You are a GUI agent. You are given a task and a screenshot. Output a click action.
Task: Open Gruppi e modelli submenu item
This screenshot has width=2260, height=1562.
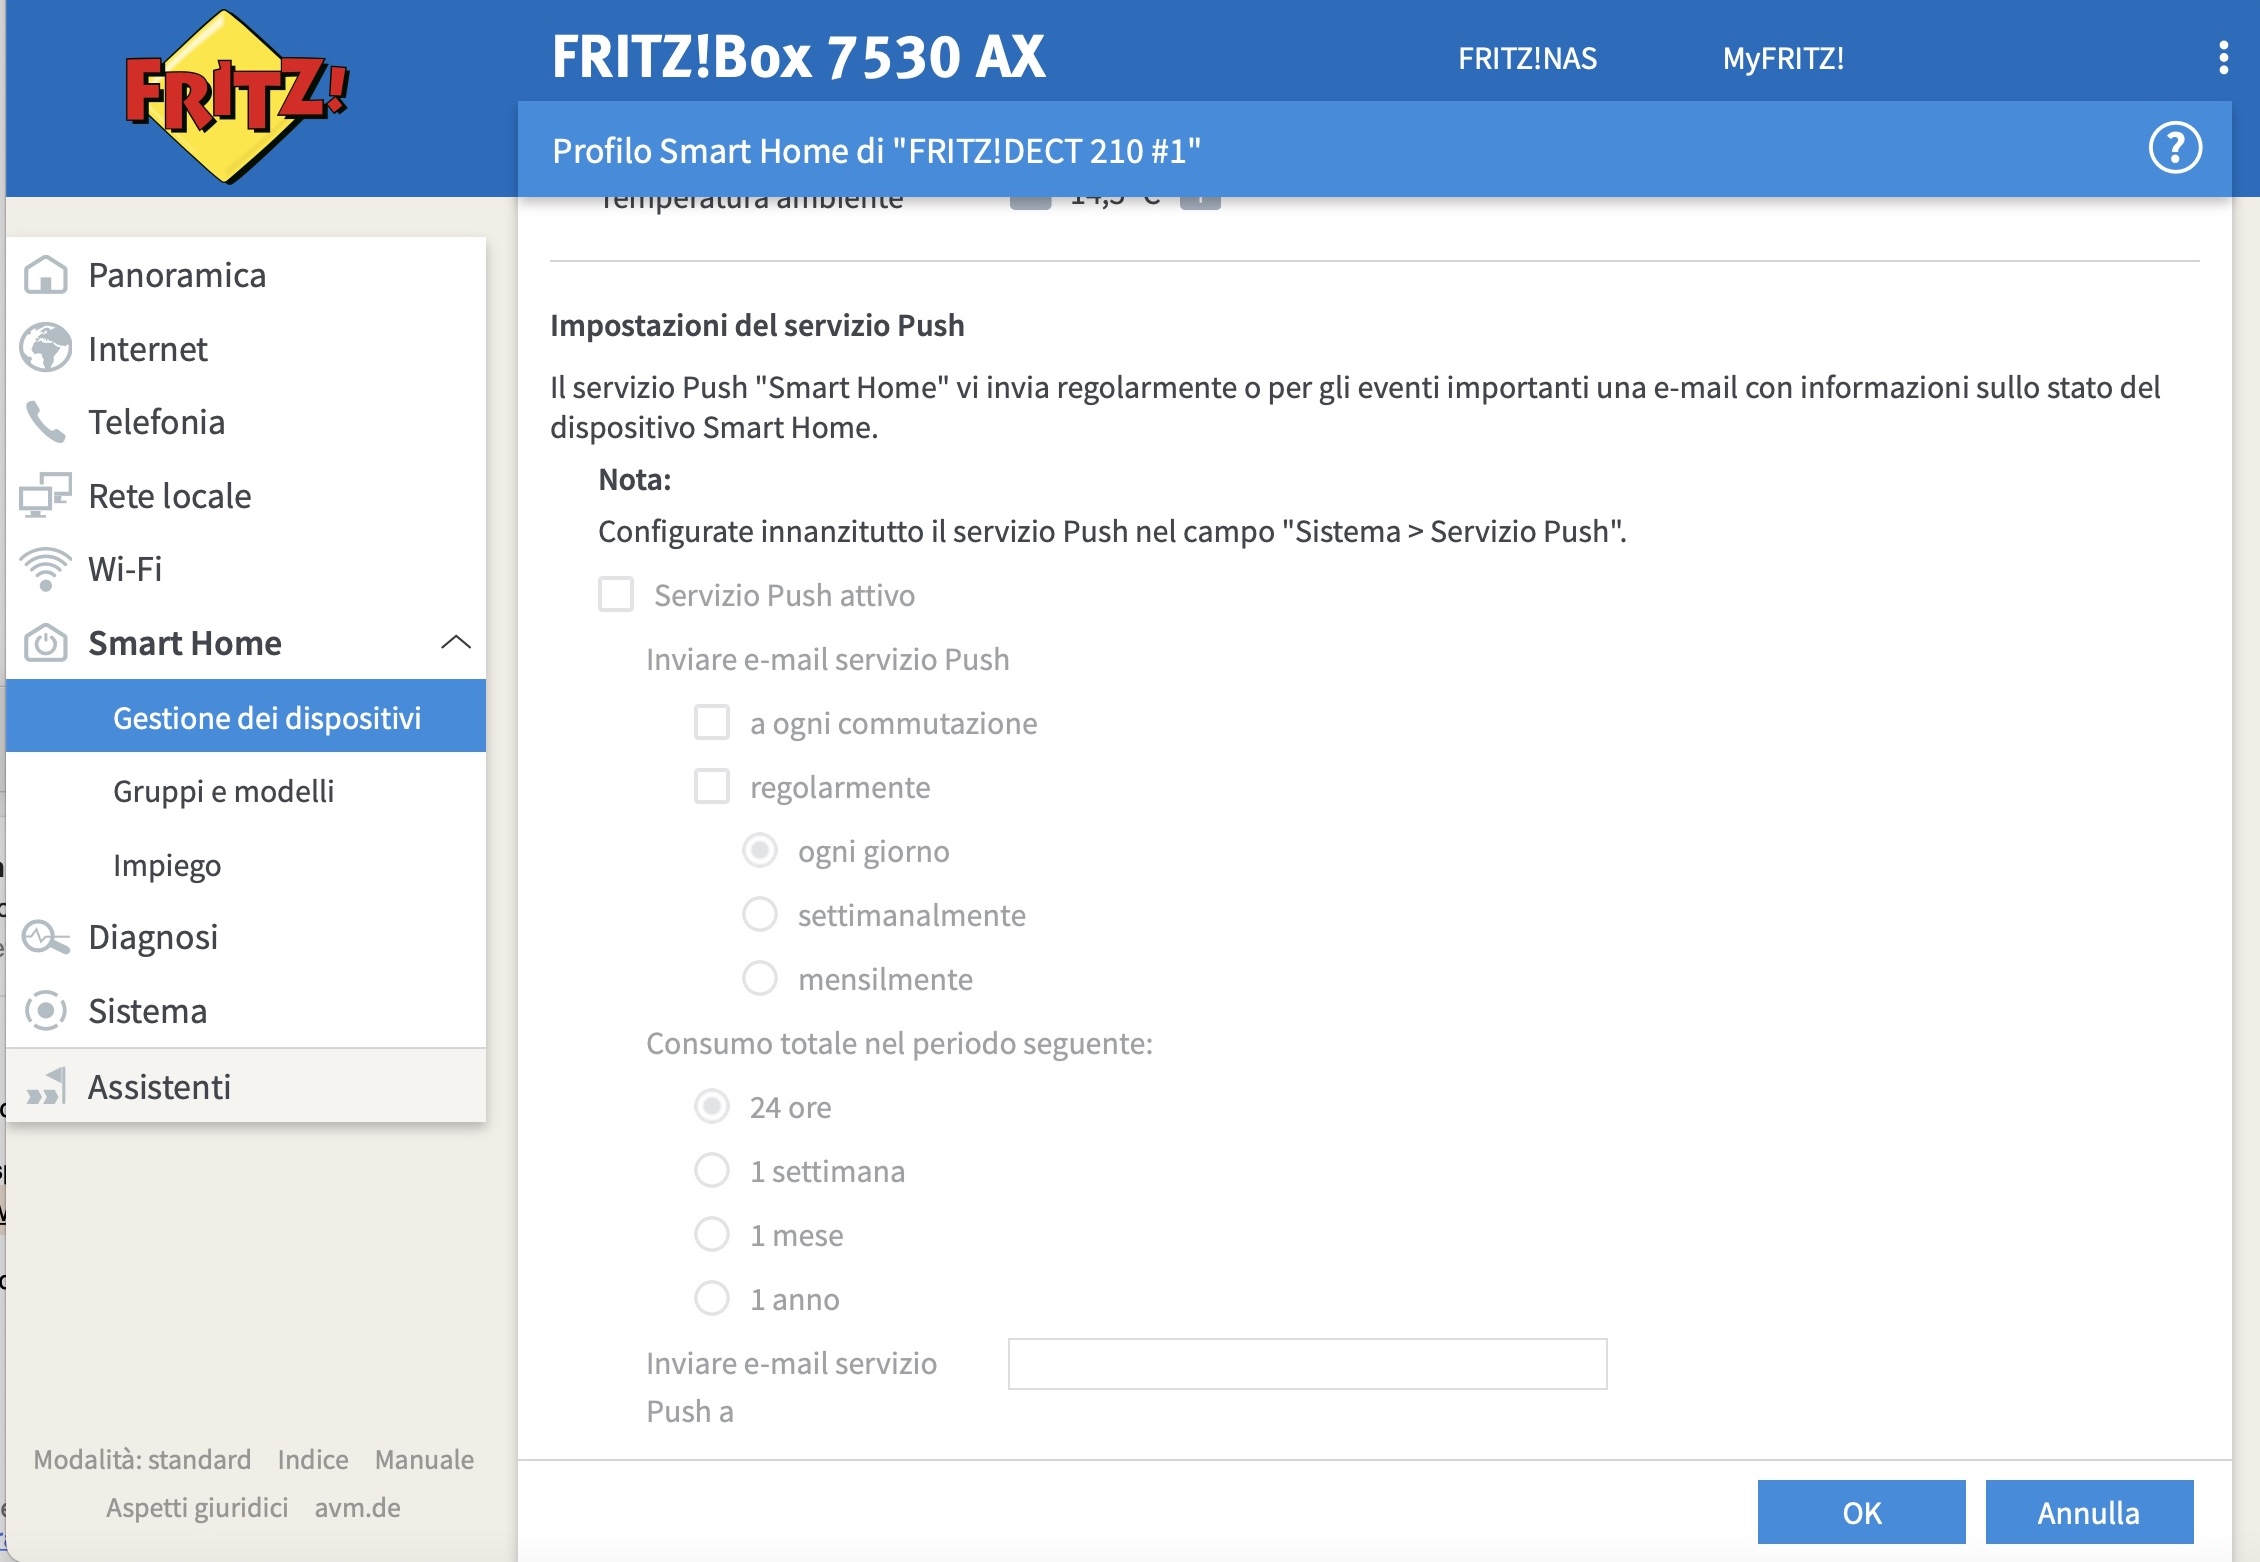point(224,791)
